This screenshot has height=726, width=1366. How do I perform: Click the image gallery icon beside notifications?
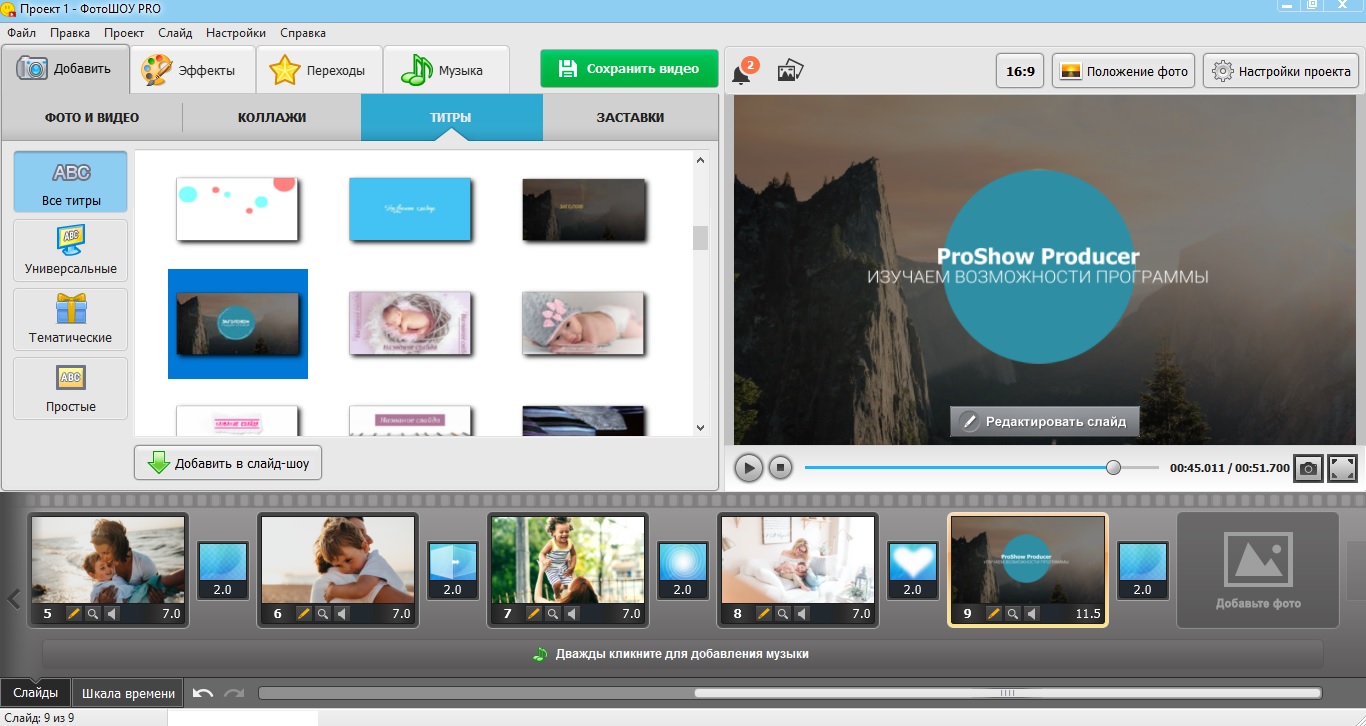791,71
